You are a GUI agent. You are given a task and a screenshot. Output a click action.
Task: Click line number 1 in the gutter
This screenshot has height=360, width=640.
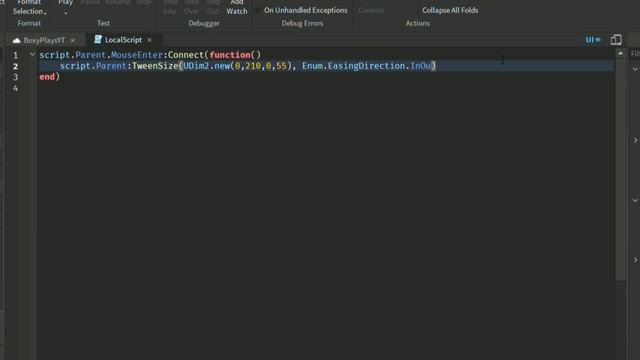[x=16, y=55]
